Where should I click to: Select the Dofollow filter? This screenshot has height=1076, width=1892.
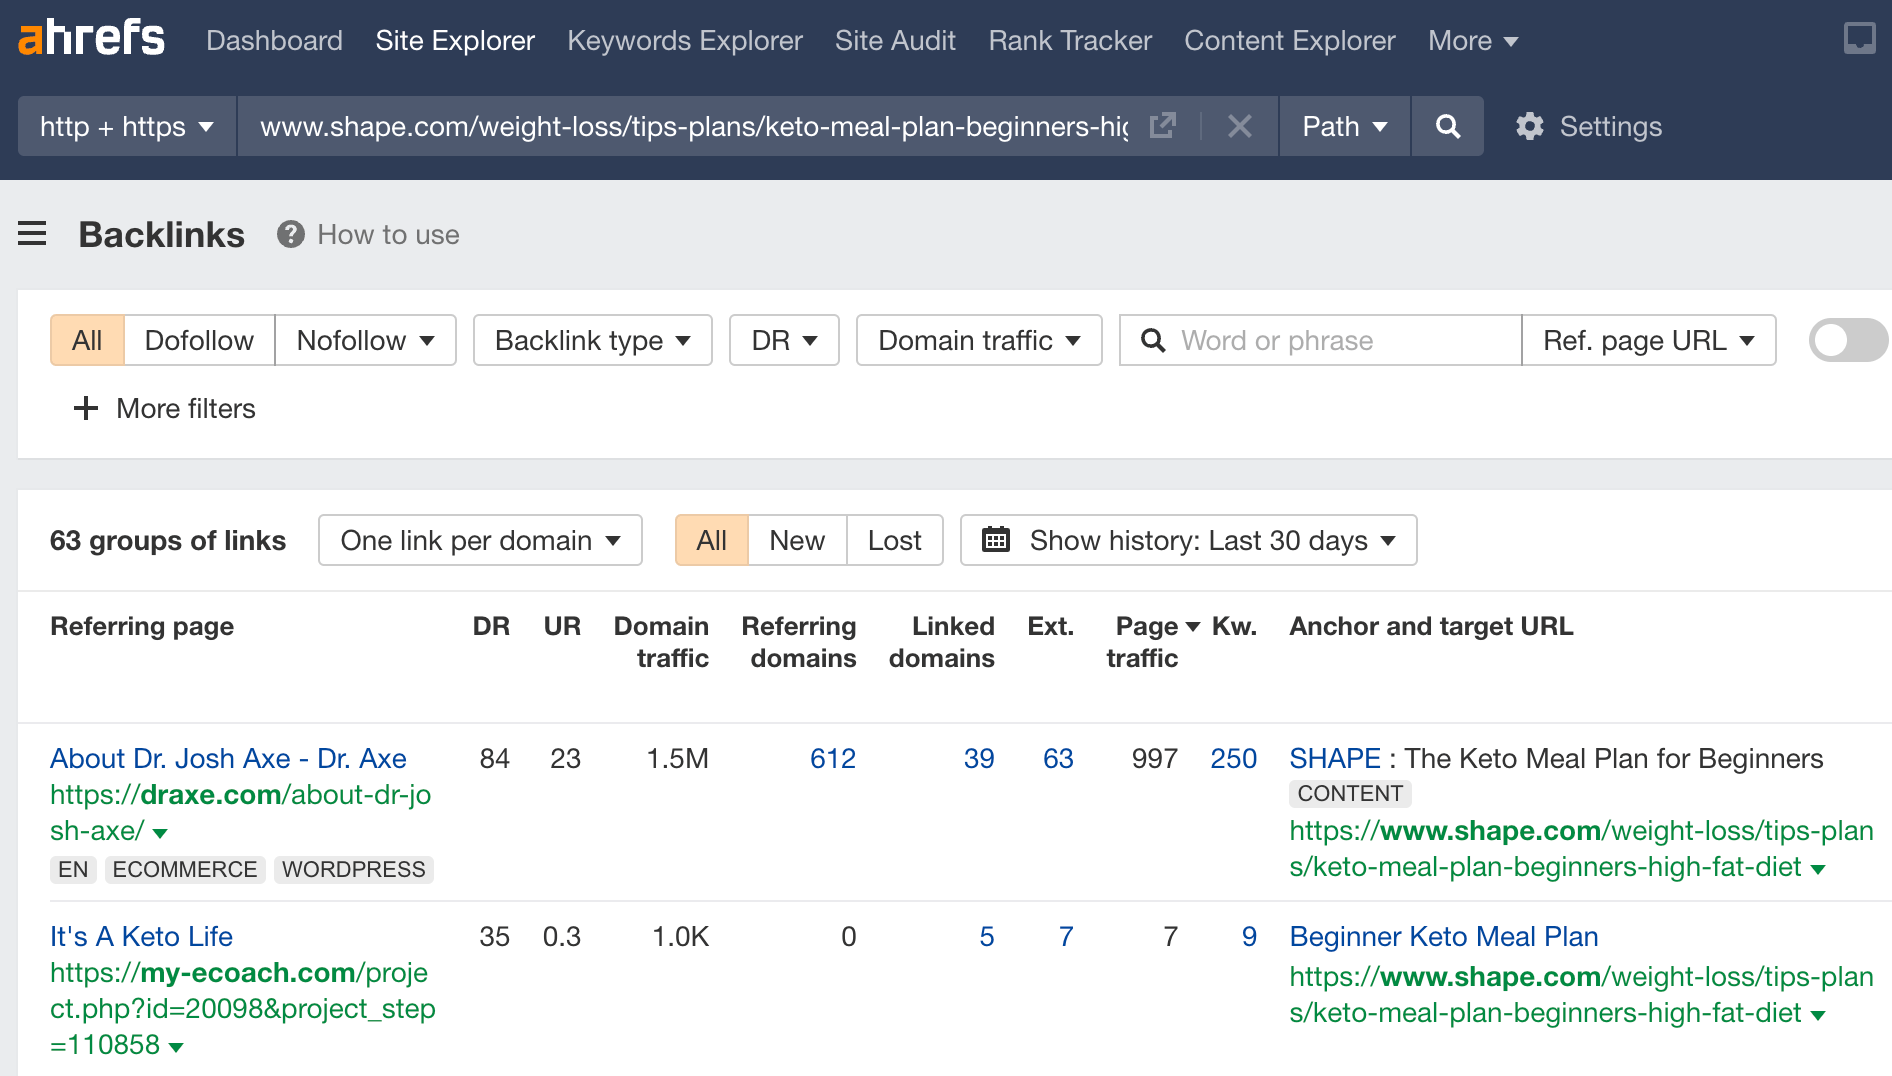pos(198,340)
